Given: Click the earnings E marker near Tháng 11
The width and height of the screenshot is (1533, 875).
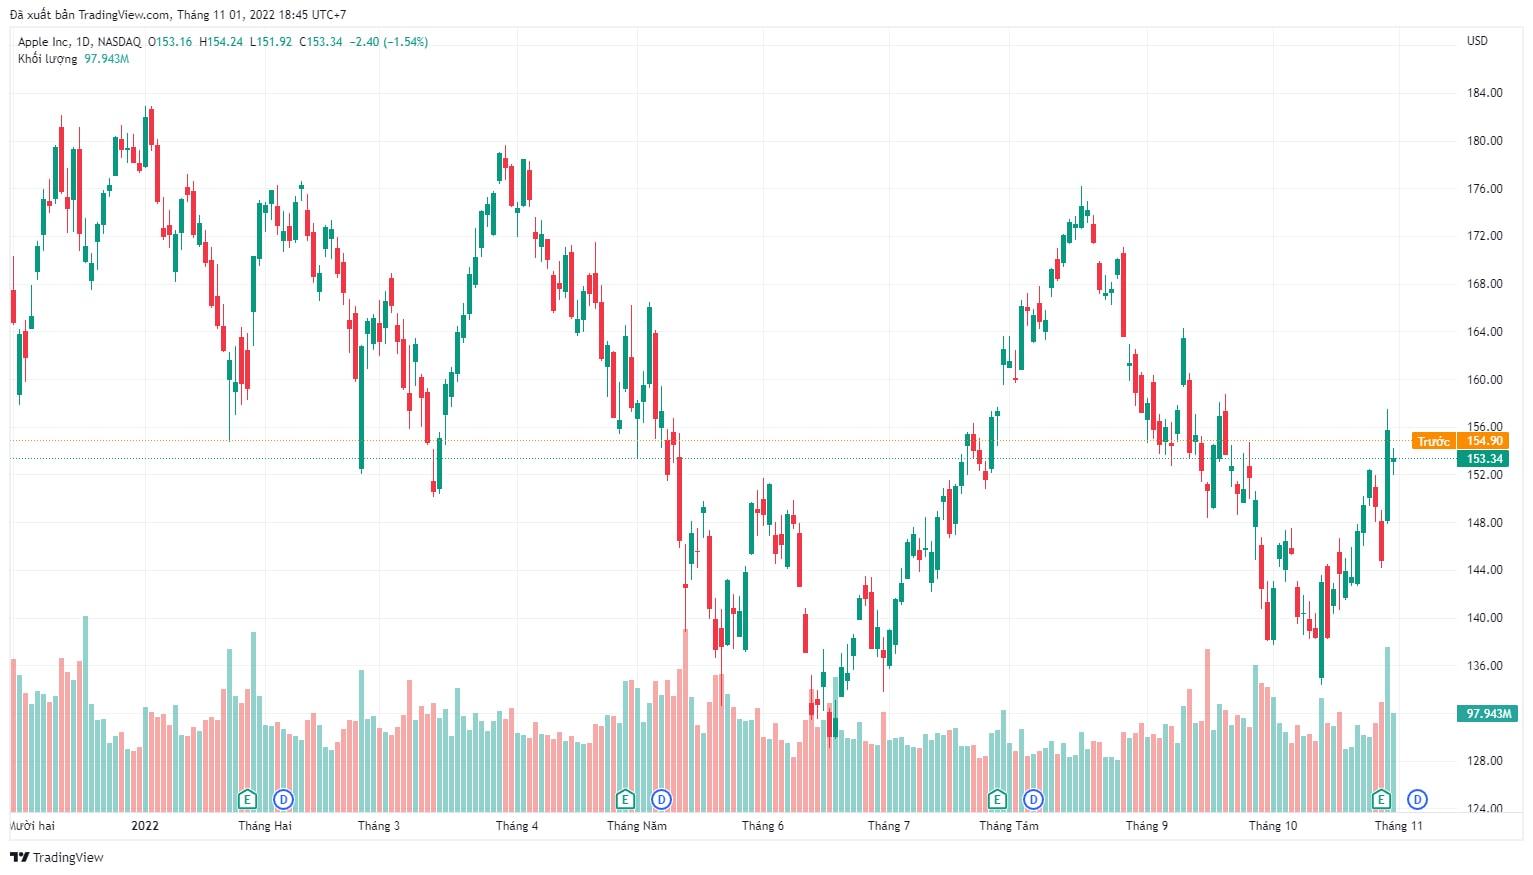Looking at the screenshot, I should pos(1381,799).
